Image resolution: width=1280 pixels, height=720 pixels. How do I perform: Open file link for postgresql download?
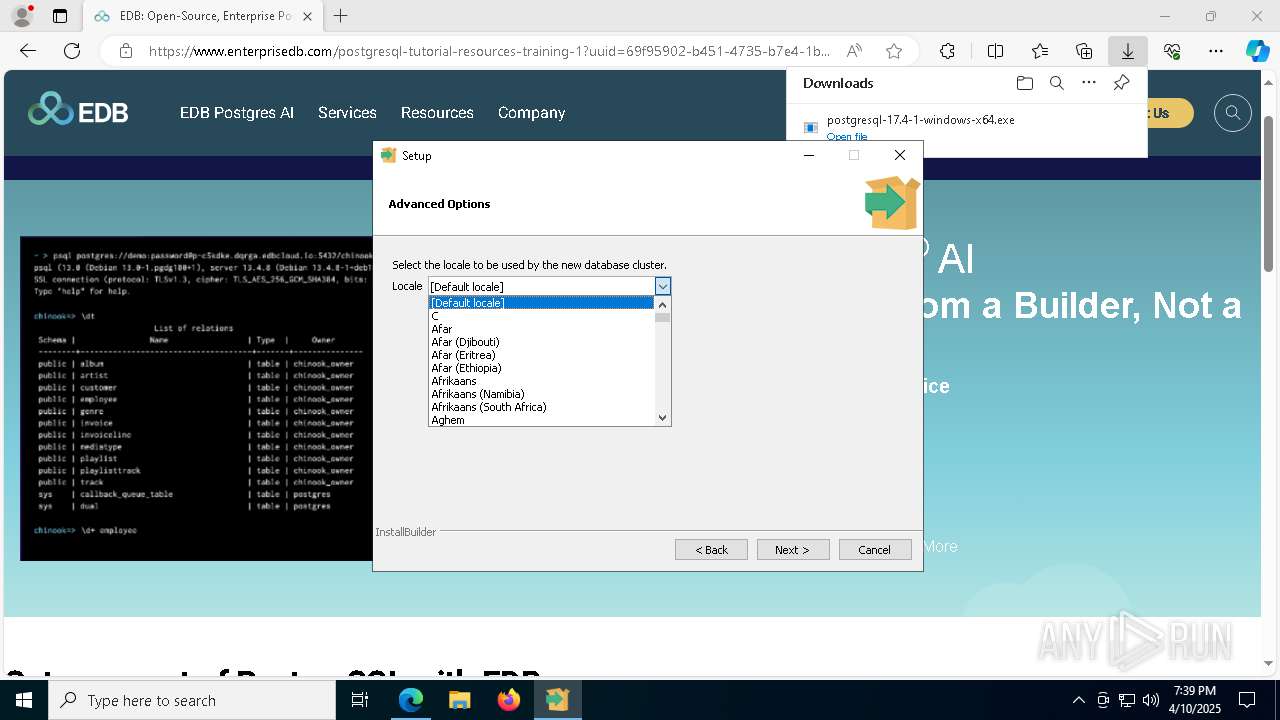[x=847, y=137]
